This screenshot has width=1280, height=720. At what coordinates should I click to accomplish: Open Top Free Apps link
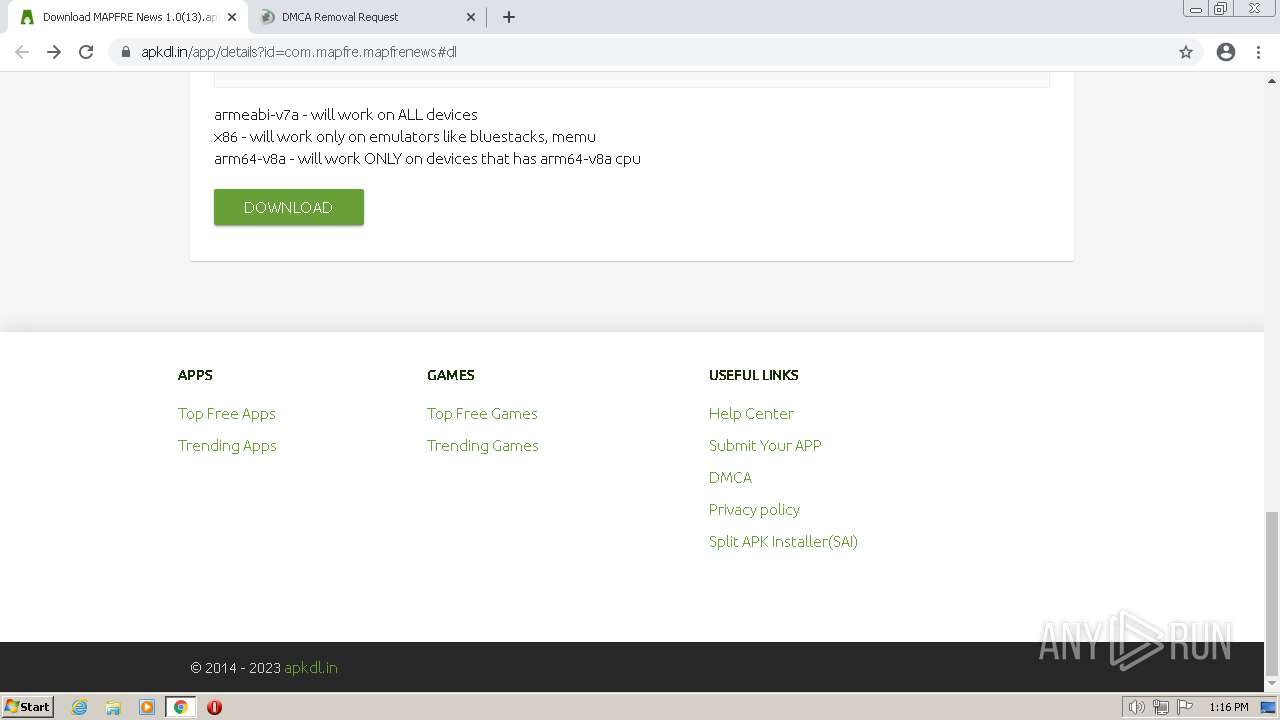click(227, 413)
